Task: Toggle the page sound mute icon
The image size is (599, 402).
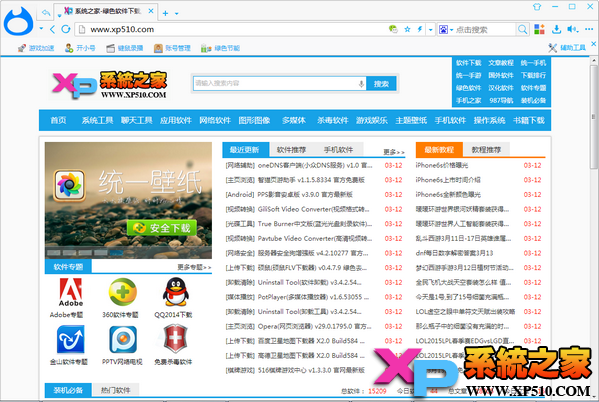Action: point(572,29)
